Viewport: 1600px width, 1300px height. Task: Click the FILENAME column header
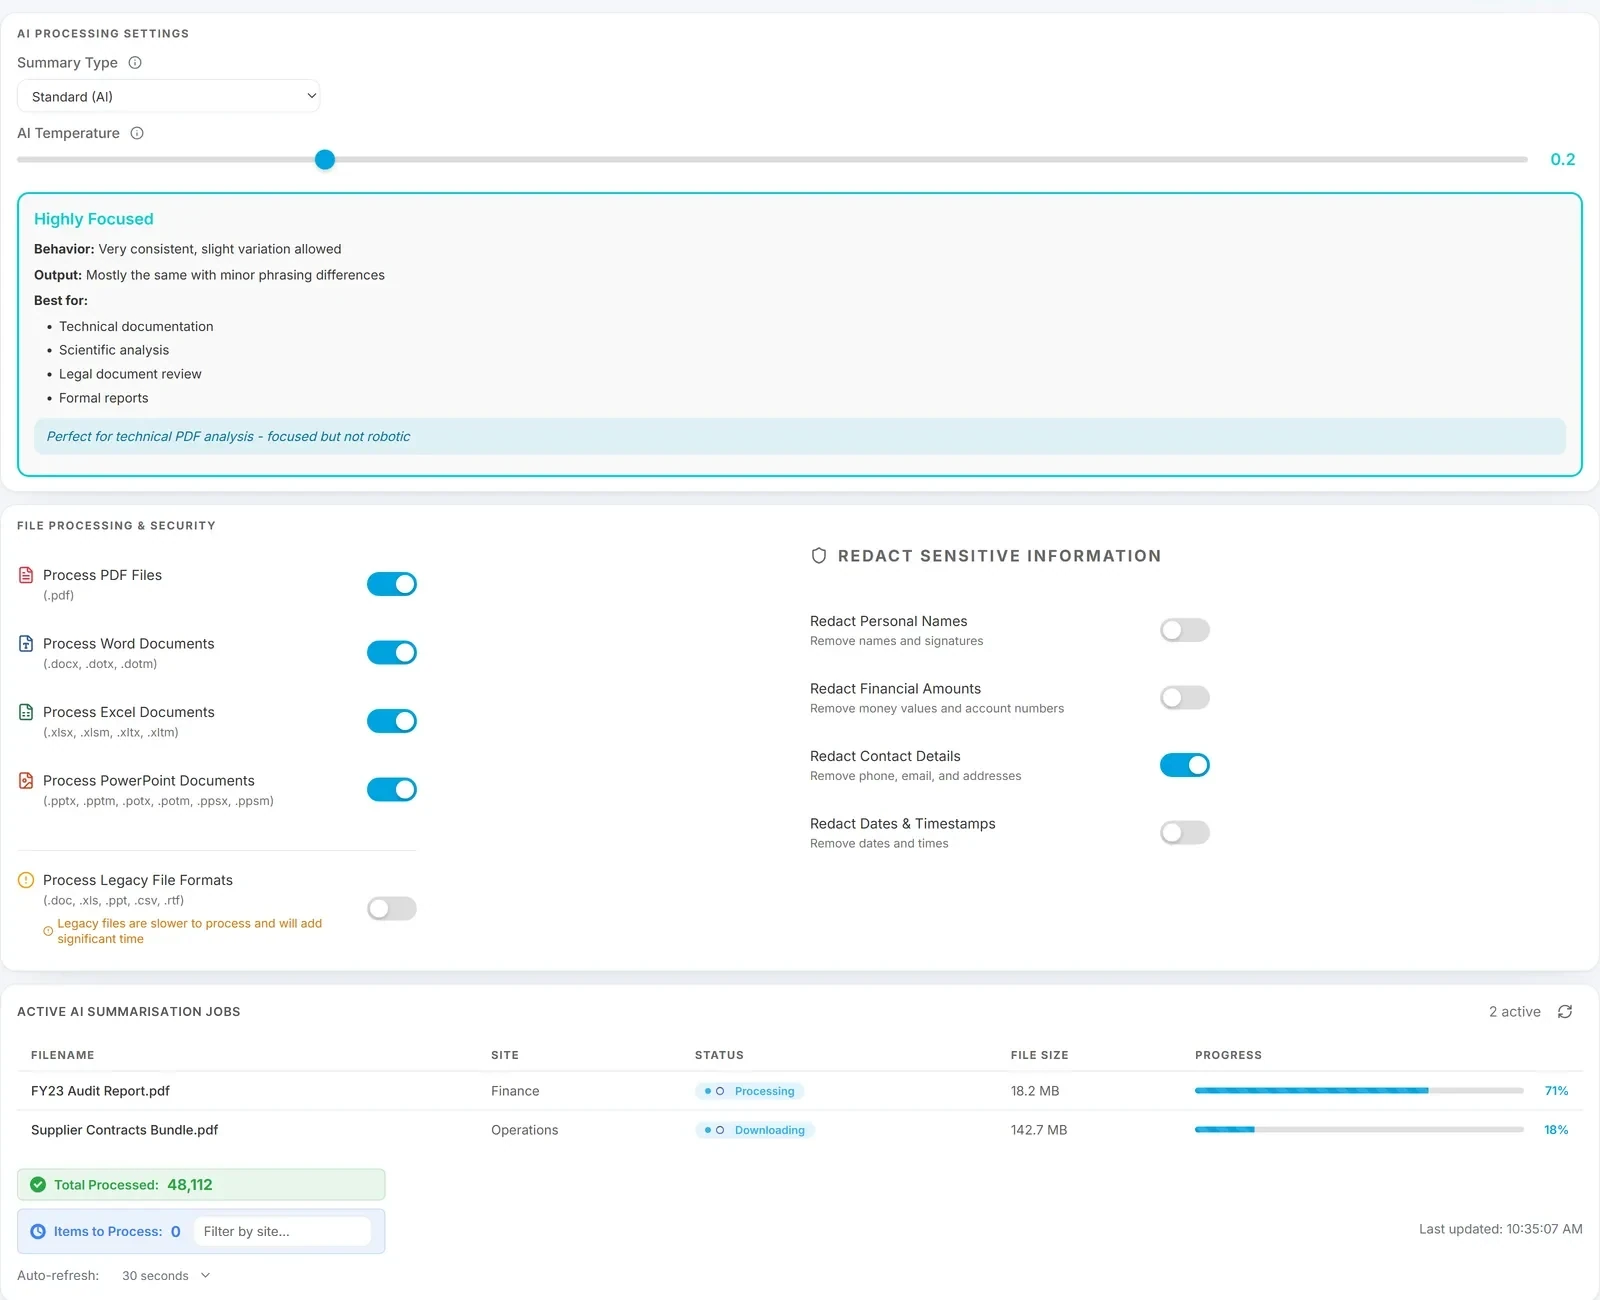pos(63,1055)
